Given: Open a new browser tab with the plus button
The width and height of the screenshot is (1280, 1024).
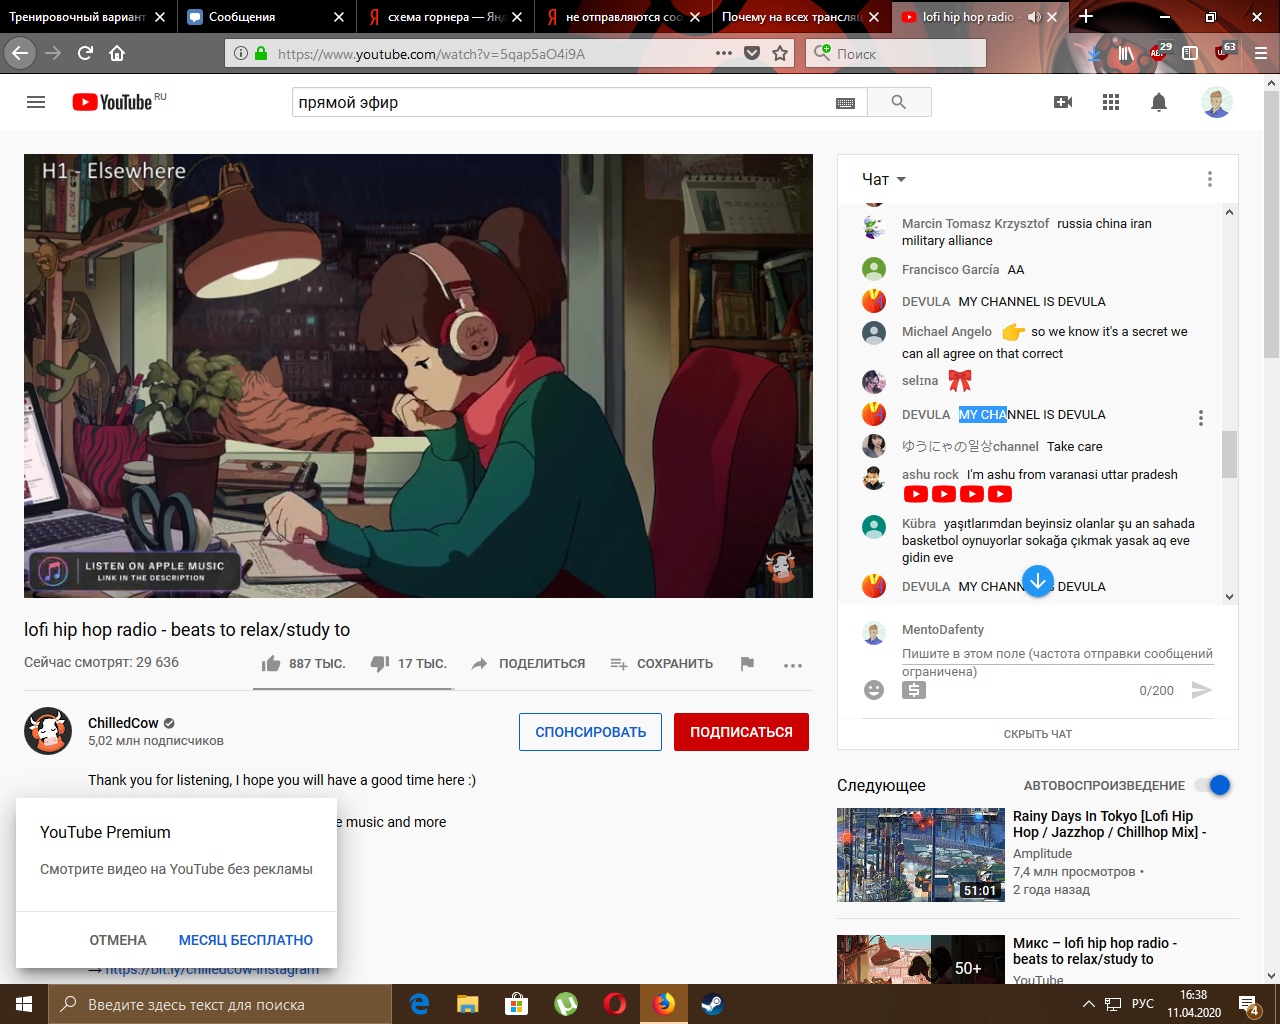Looking at the screenshot, I should pyautogui.click(x=1086, y=17).
